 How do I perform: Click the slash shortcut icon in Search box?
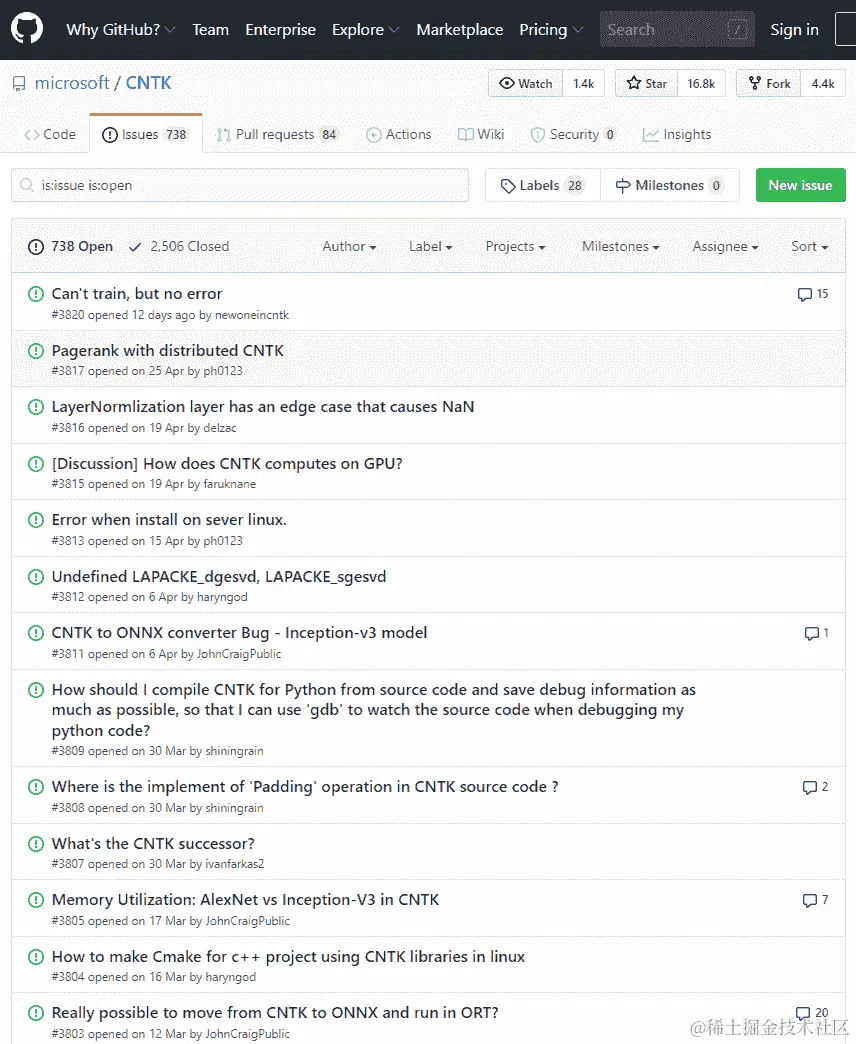[x=737, y=29]
